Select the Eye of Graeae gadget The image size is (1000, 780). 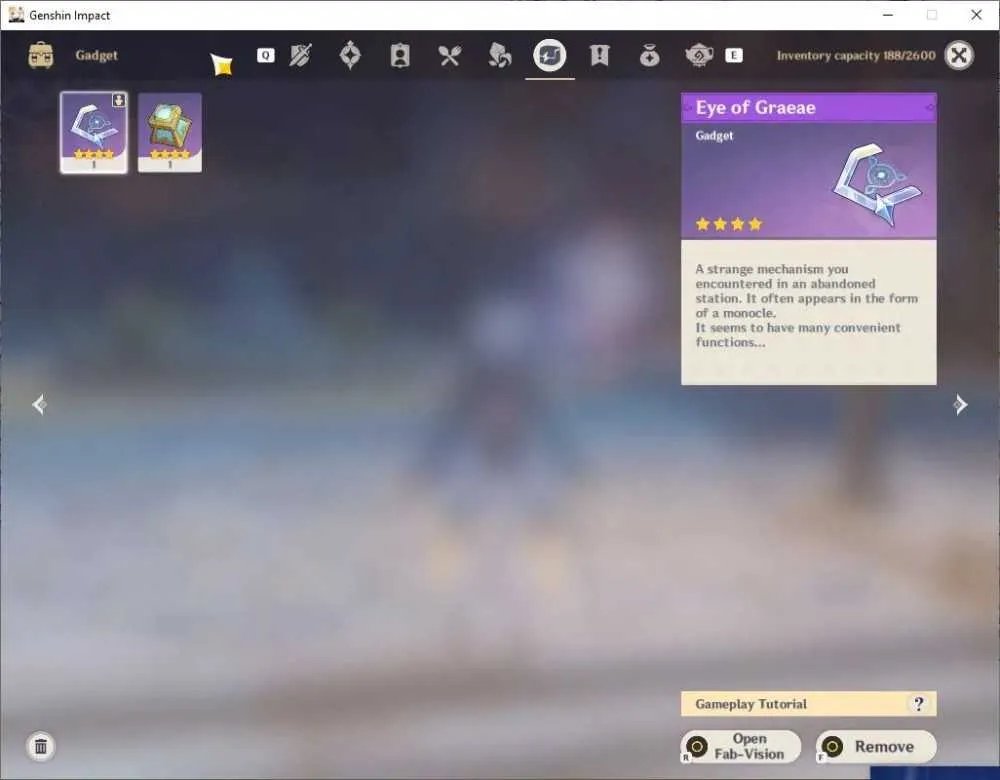pyautogui.click(x=94, y=132)
